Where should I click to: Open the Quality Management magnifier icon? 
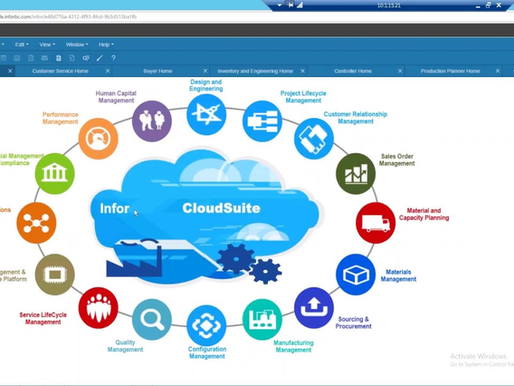coord(152,319)
